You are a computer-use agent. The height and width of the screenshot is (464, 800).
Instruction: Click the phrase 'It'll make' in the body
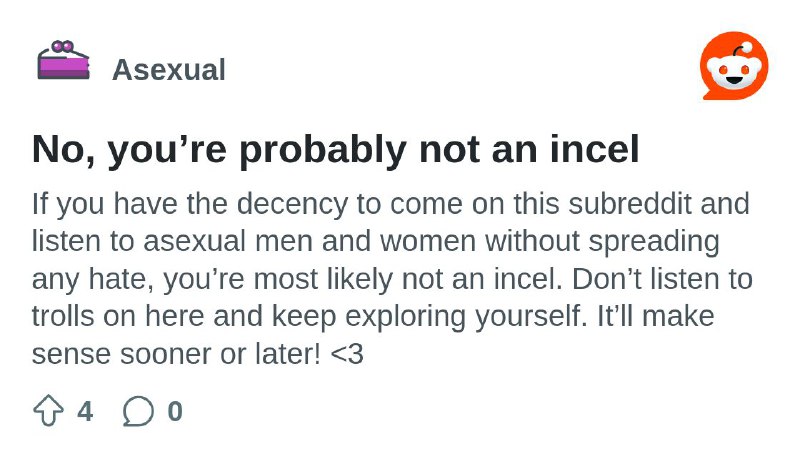click(655, 316)
